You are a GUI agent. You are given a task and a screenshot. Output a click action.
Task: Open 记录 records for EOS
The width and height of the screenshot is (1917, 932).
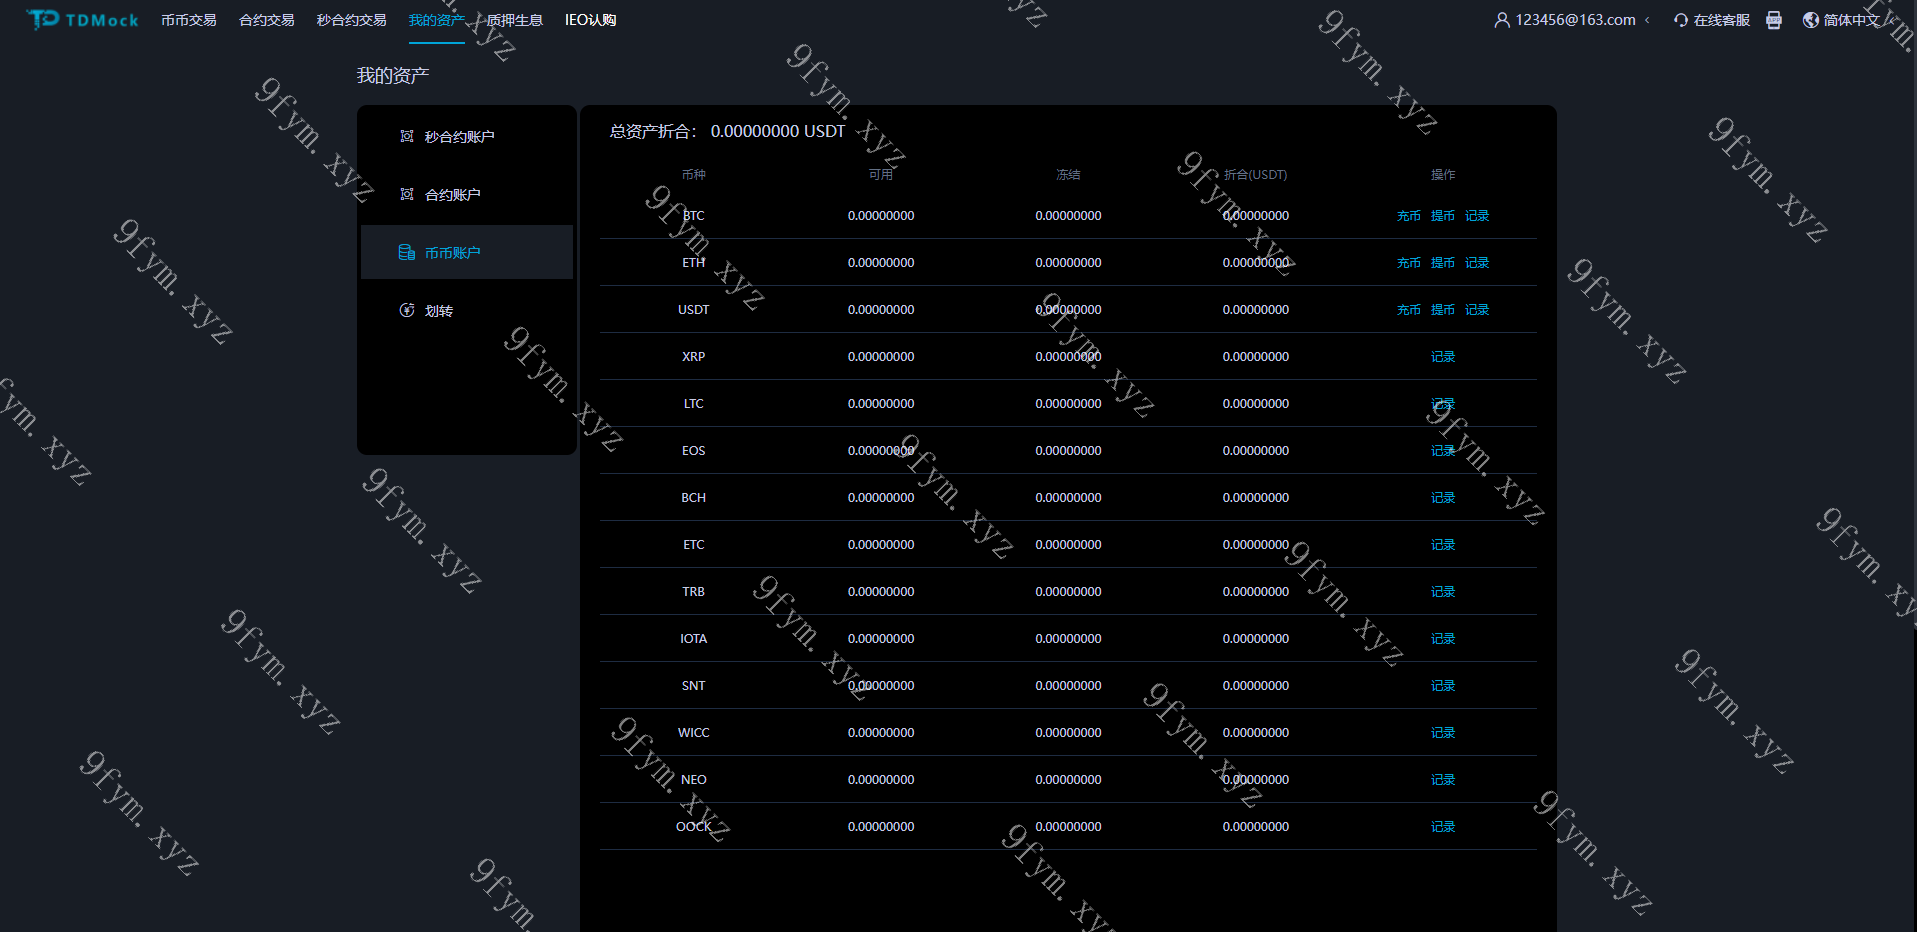pos(1443,451)
